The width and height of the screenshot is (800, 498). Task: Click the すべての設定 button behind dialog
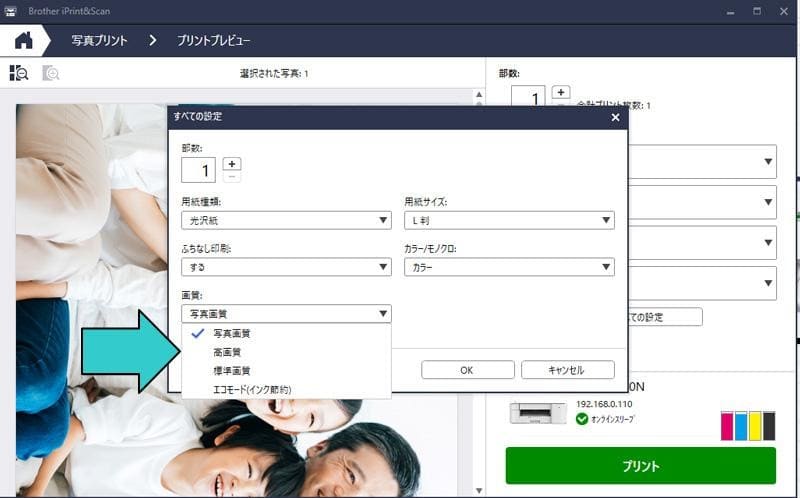point(665,317)
